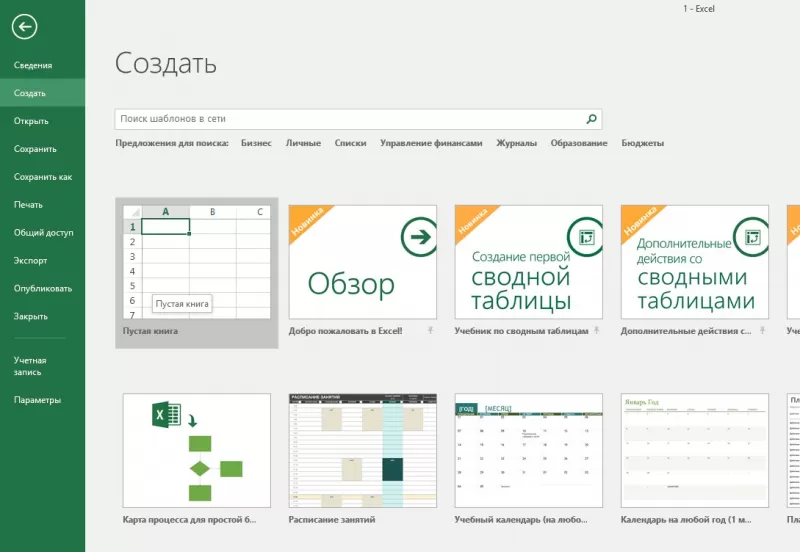Click the 'Календарь на любой год (1 м...' caption
Viewport: 800px width, 552px height.
(x=686, y=520)
